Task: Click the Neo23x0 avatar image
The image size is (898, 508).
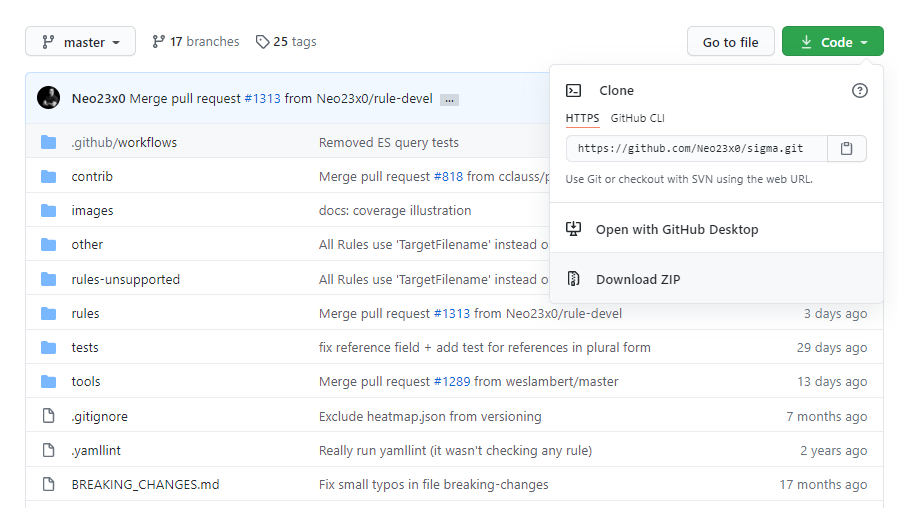Action: pyautogui.click(x=49, y=98)
